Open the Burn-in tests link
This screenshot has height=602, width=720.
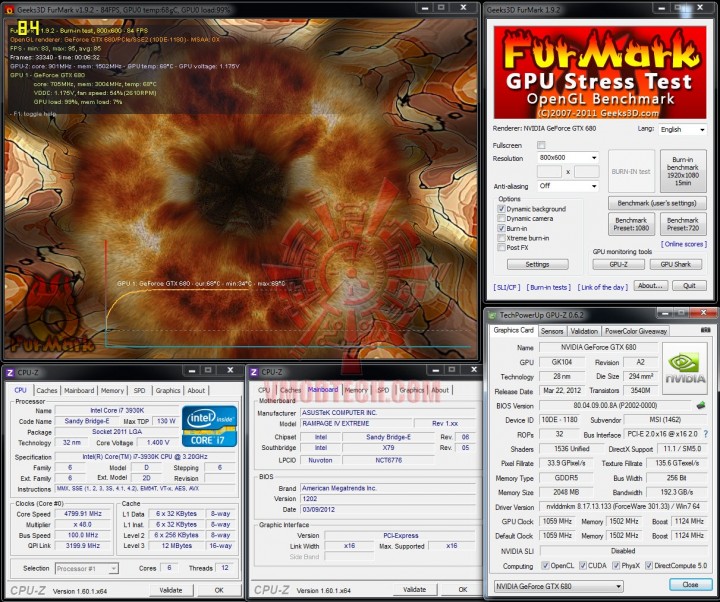[549, 287]
